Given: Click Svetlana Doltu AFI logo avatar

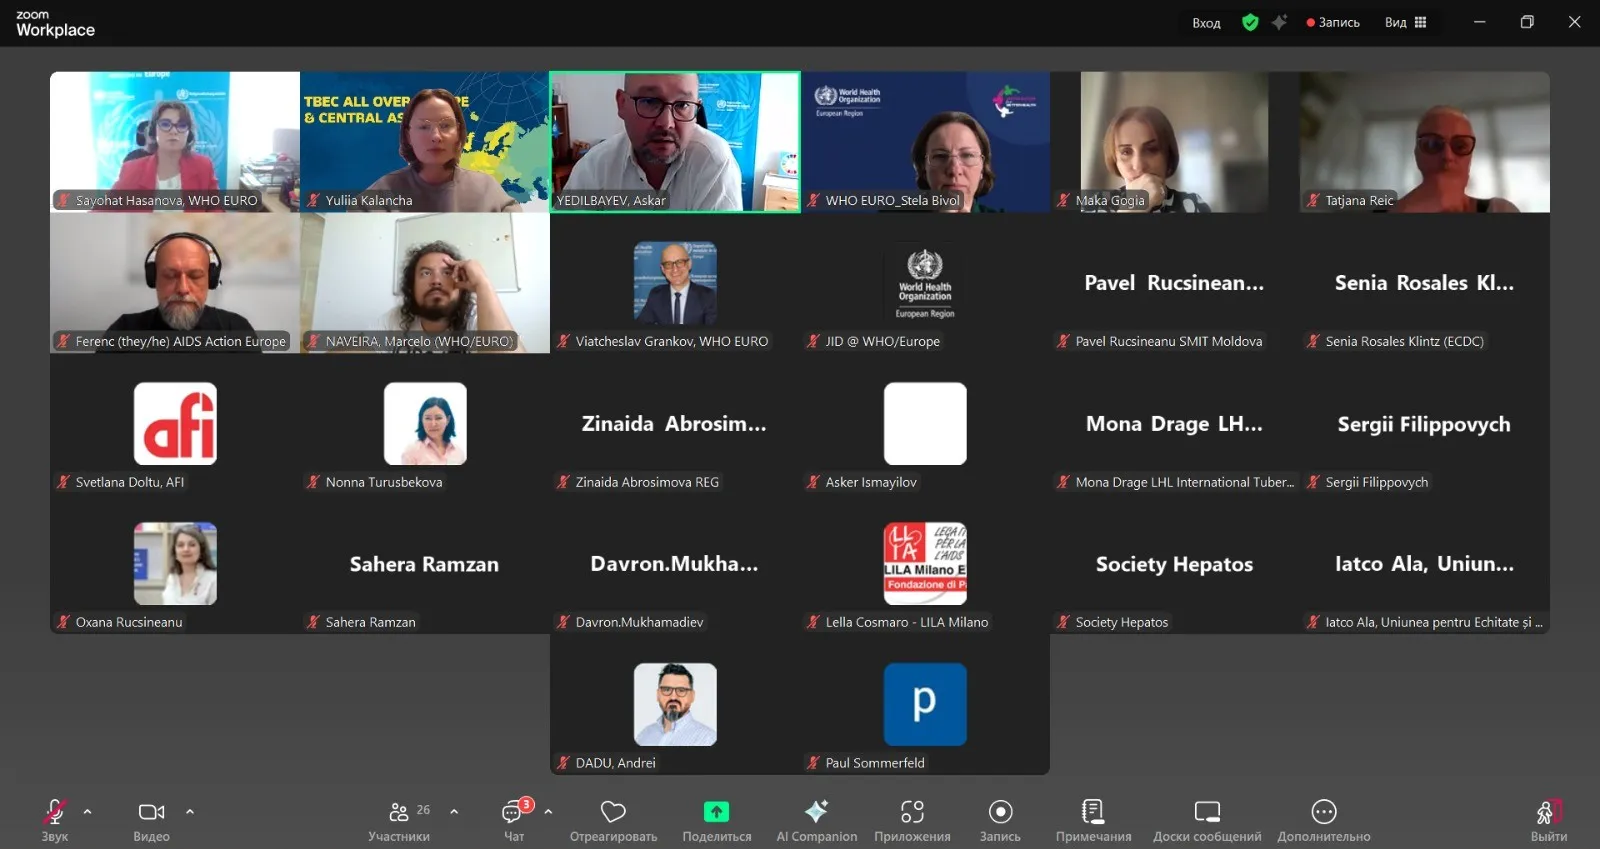Looking at the screenshot, I should click(175, 424).
